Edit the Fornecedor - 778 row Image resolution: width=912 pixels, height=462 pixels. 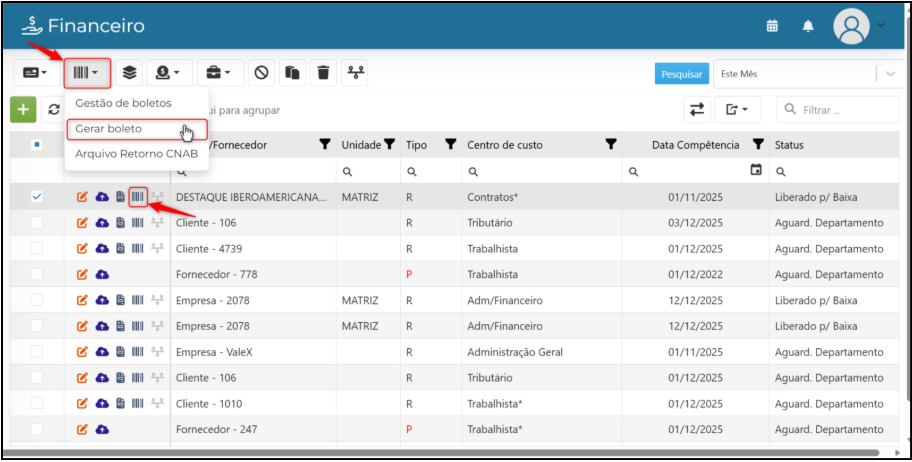pos(82,275)
